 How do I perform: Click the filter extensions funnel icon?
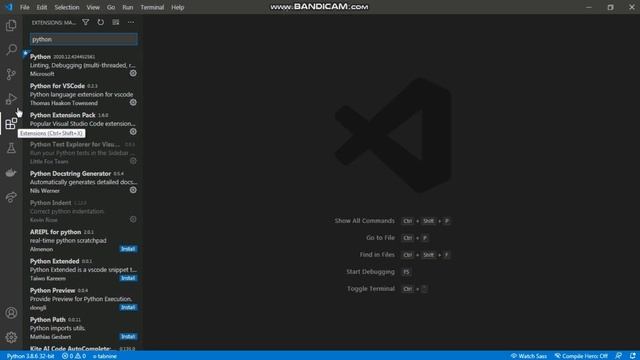tap(86, 22)
